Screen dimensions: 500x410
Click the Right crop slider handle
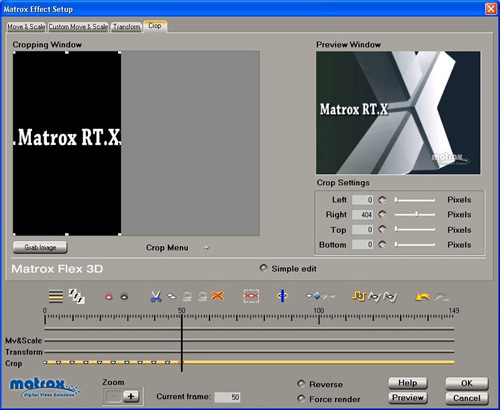click(416, 214)
